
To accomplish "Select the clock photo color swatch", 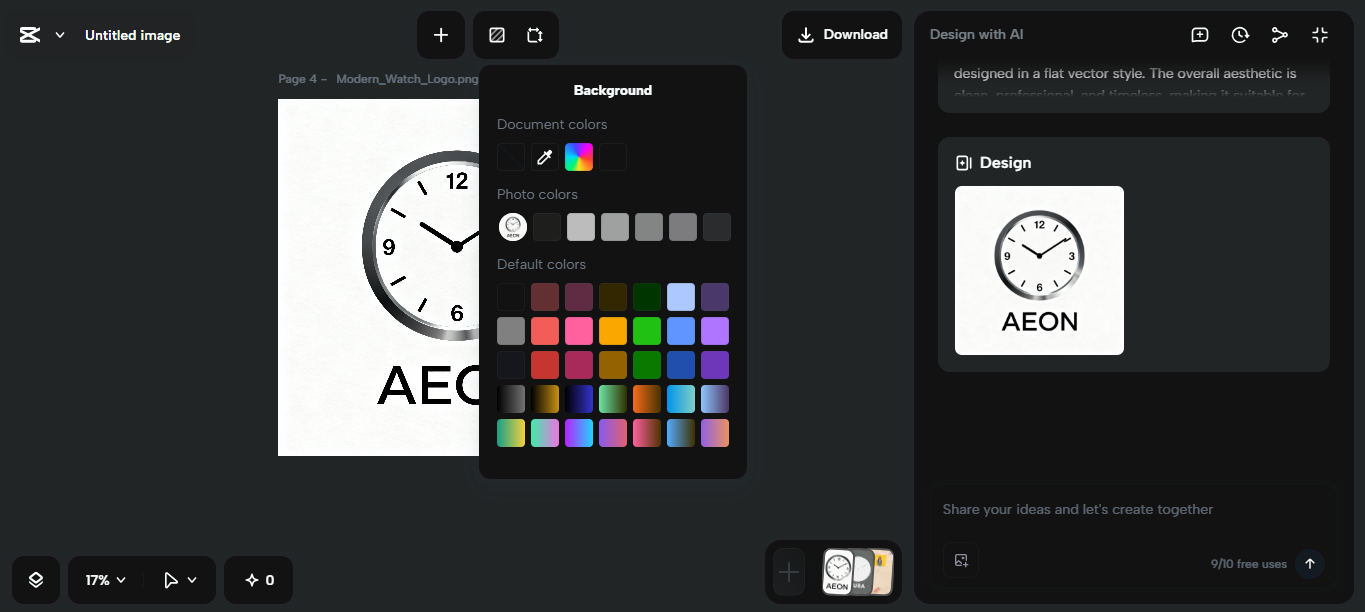I will [x=512, y=226].
